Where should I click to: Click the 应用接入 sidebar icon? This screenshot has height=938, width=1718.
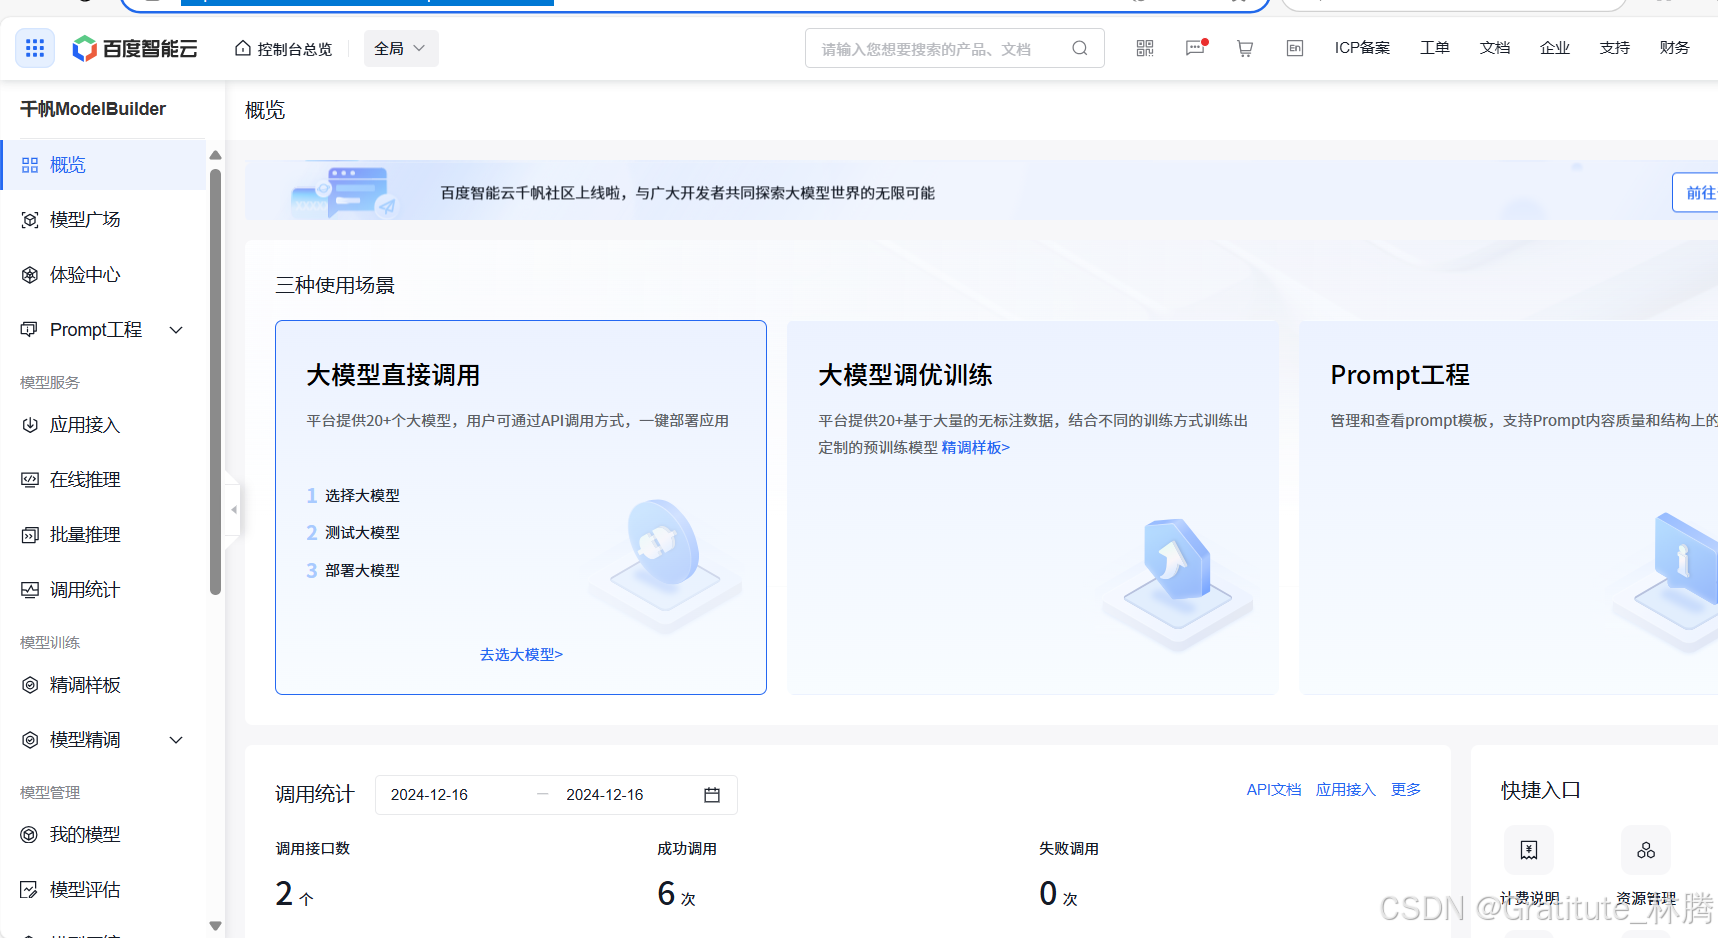pos(30,425)
